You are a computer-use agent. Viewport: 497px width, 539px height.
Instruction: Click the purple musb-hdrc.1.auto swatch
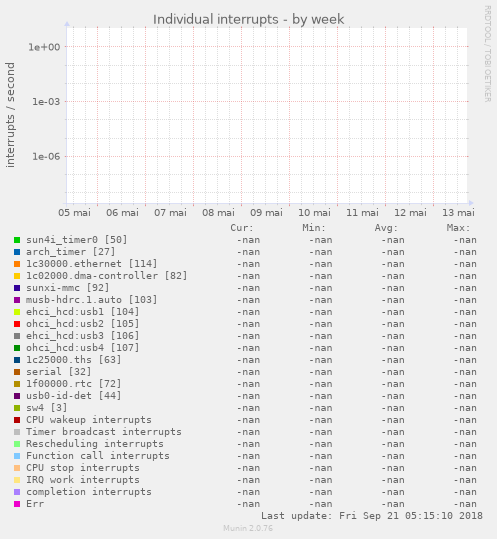coord(17,300)
